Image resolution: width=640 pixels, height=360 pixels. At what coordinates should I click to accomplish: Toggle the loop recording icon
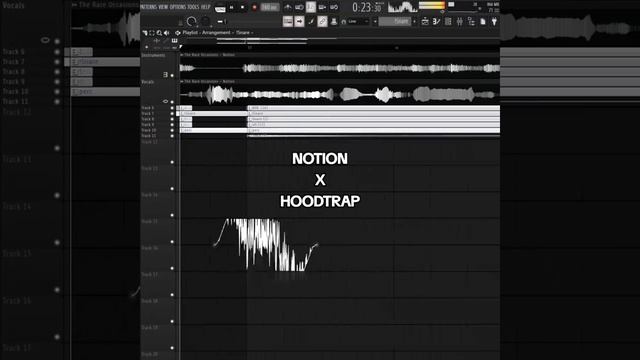tap(334, 7)
